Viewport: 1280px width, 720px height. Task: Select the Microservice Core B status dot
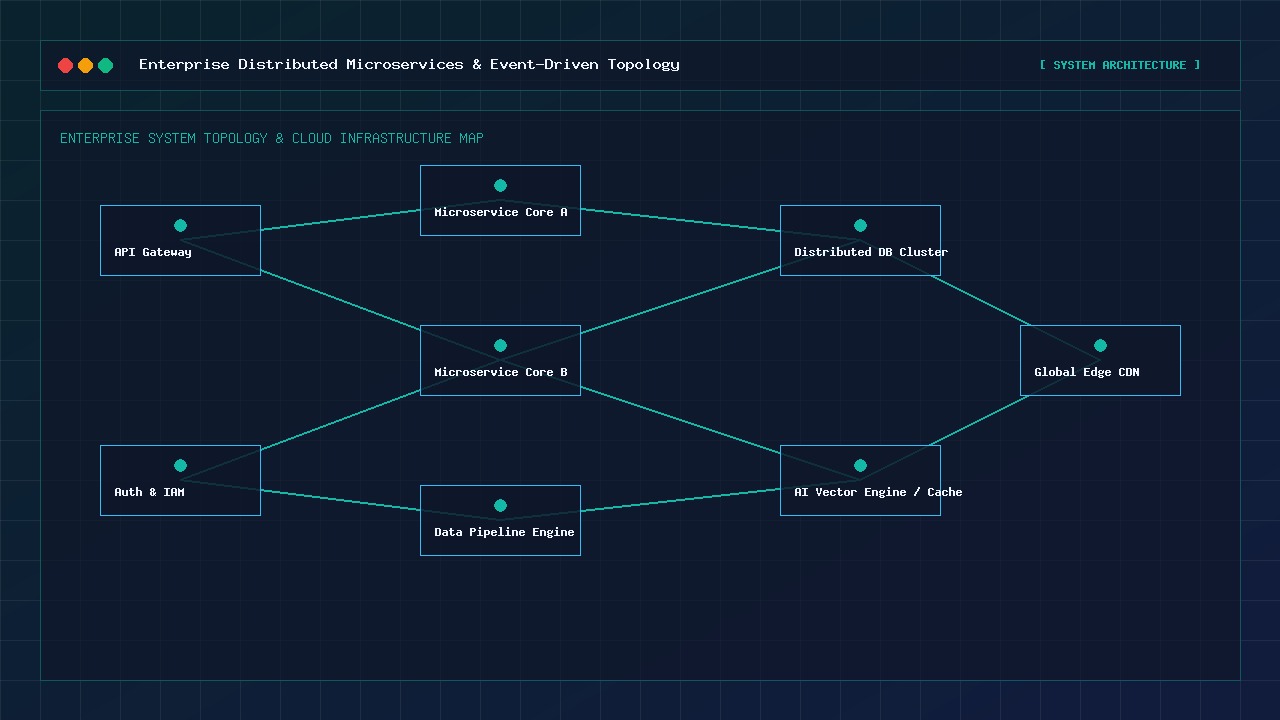500,345
